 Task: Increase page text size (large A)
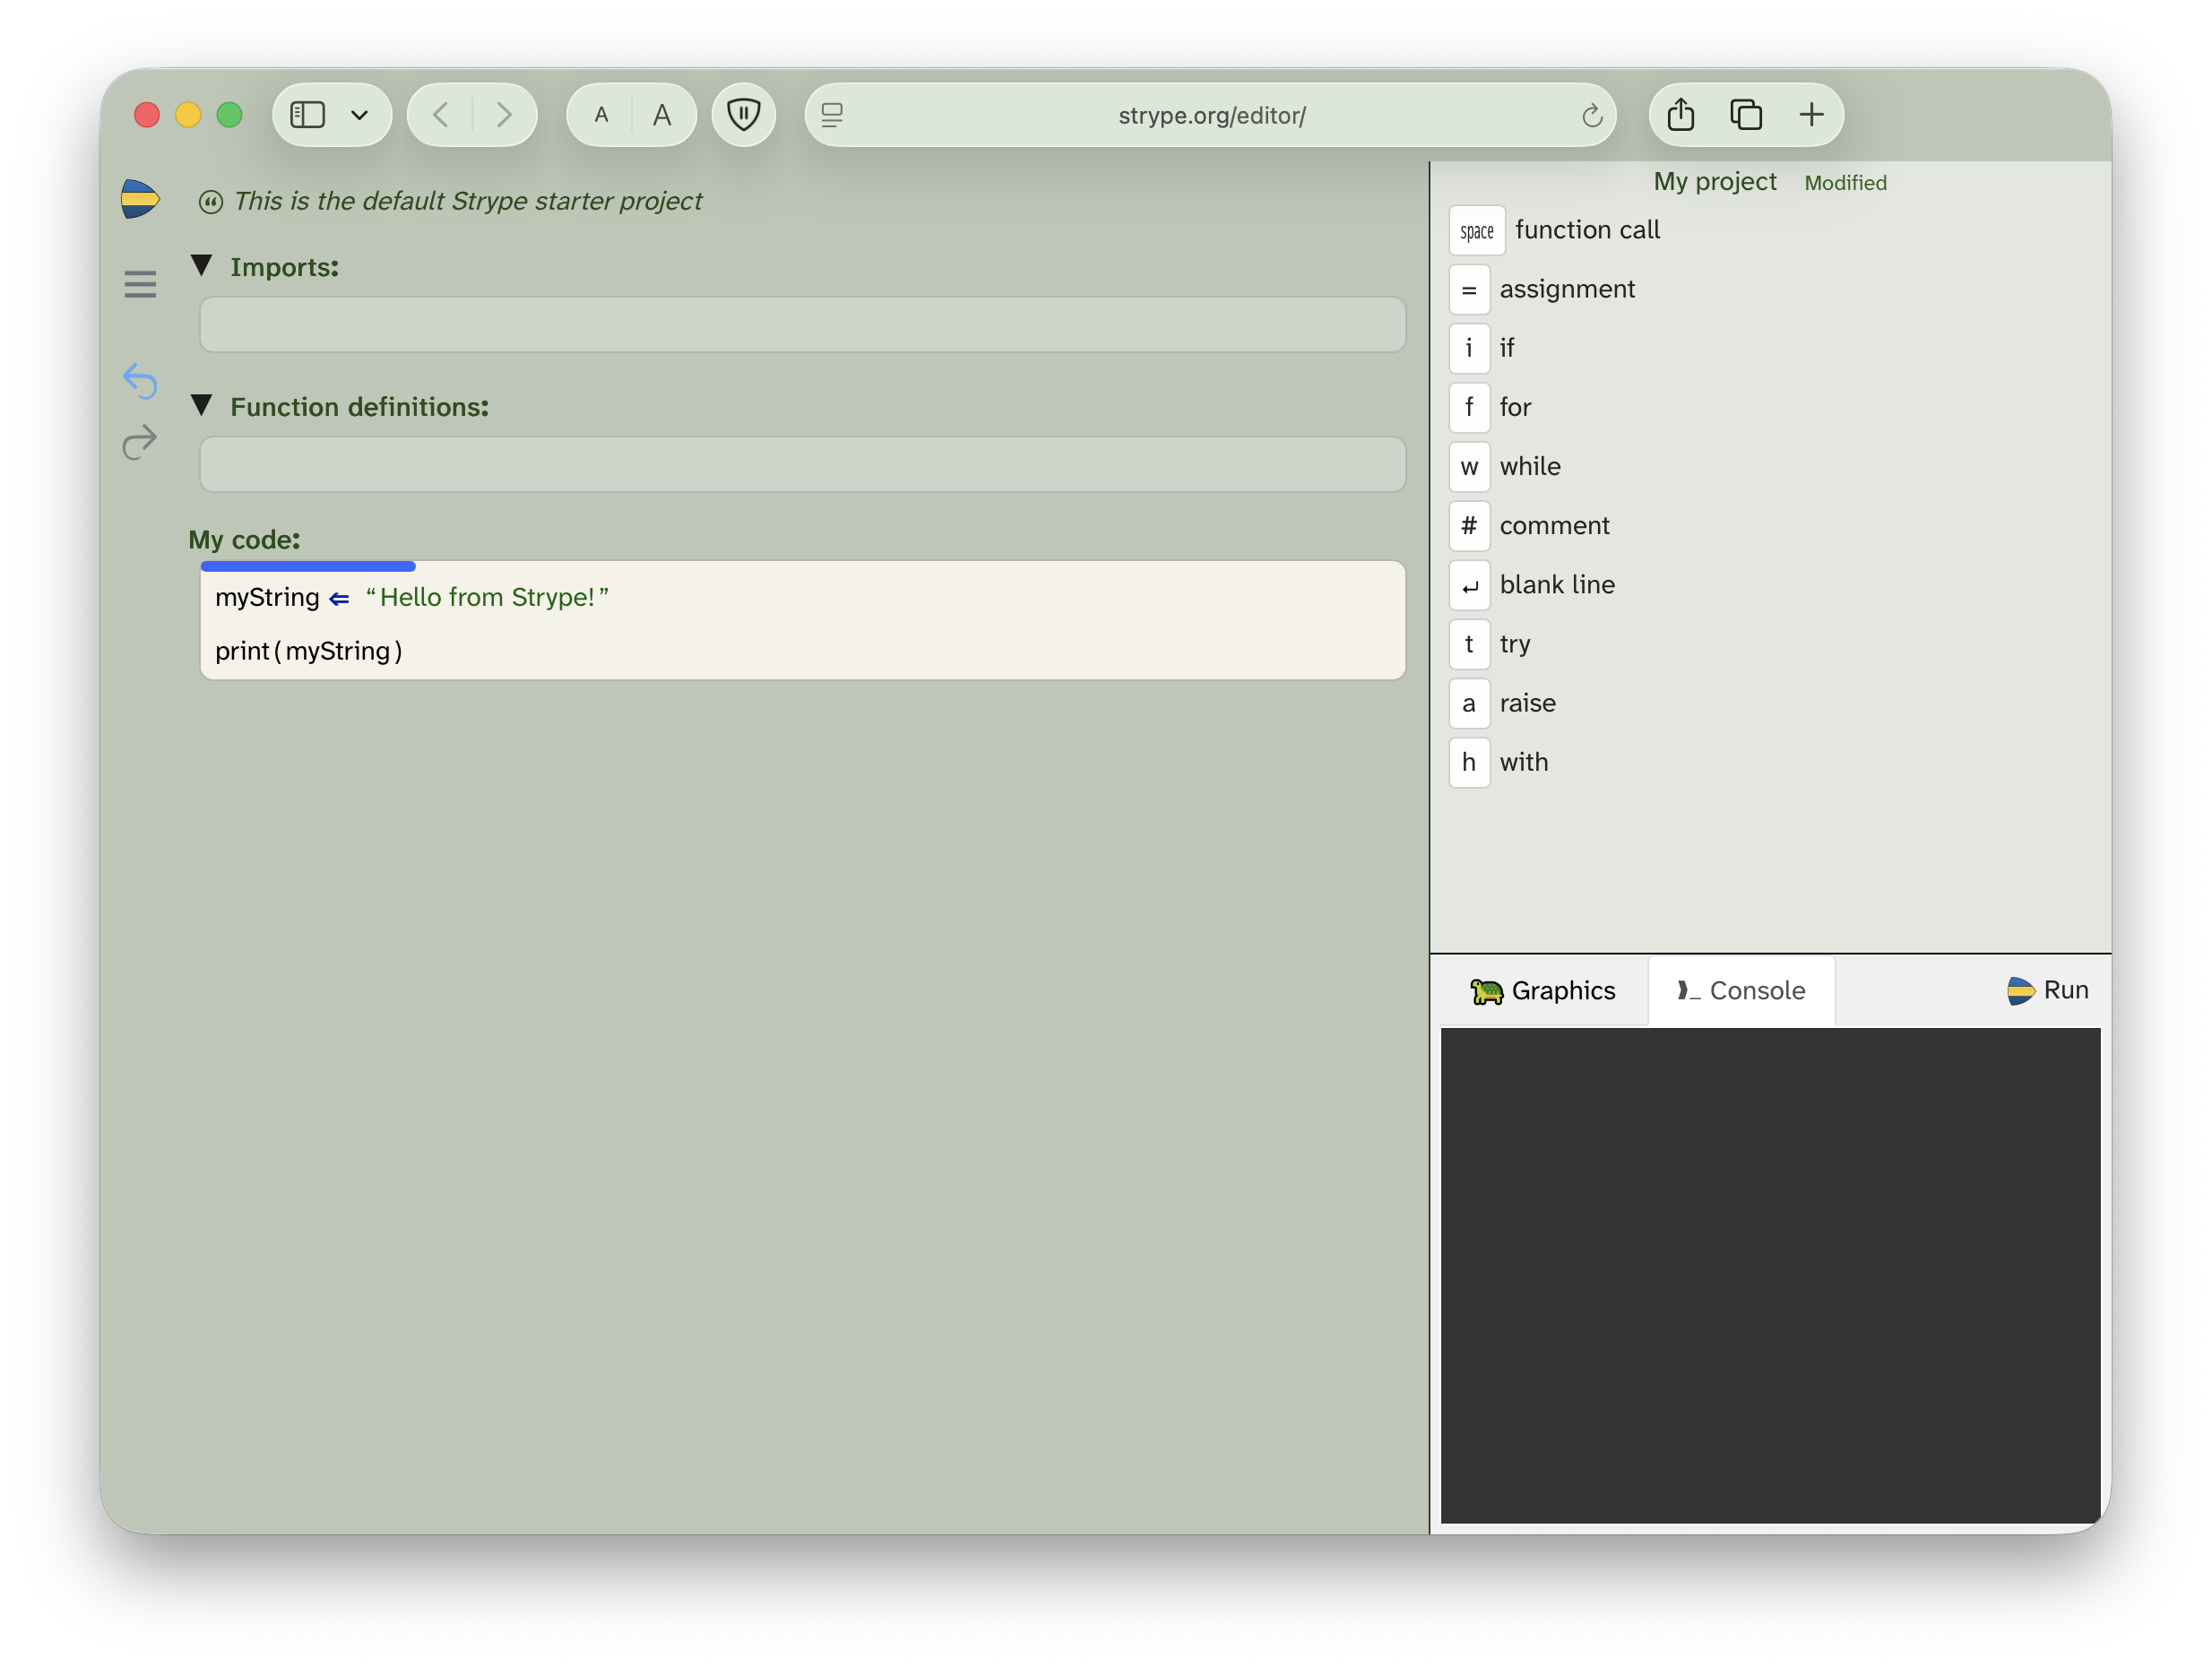point(662,115)
